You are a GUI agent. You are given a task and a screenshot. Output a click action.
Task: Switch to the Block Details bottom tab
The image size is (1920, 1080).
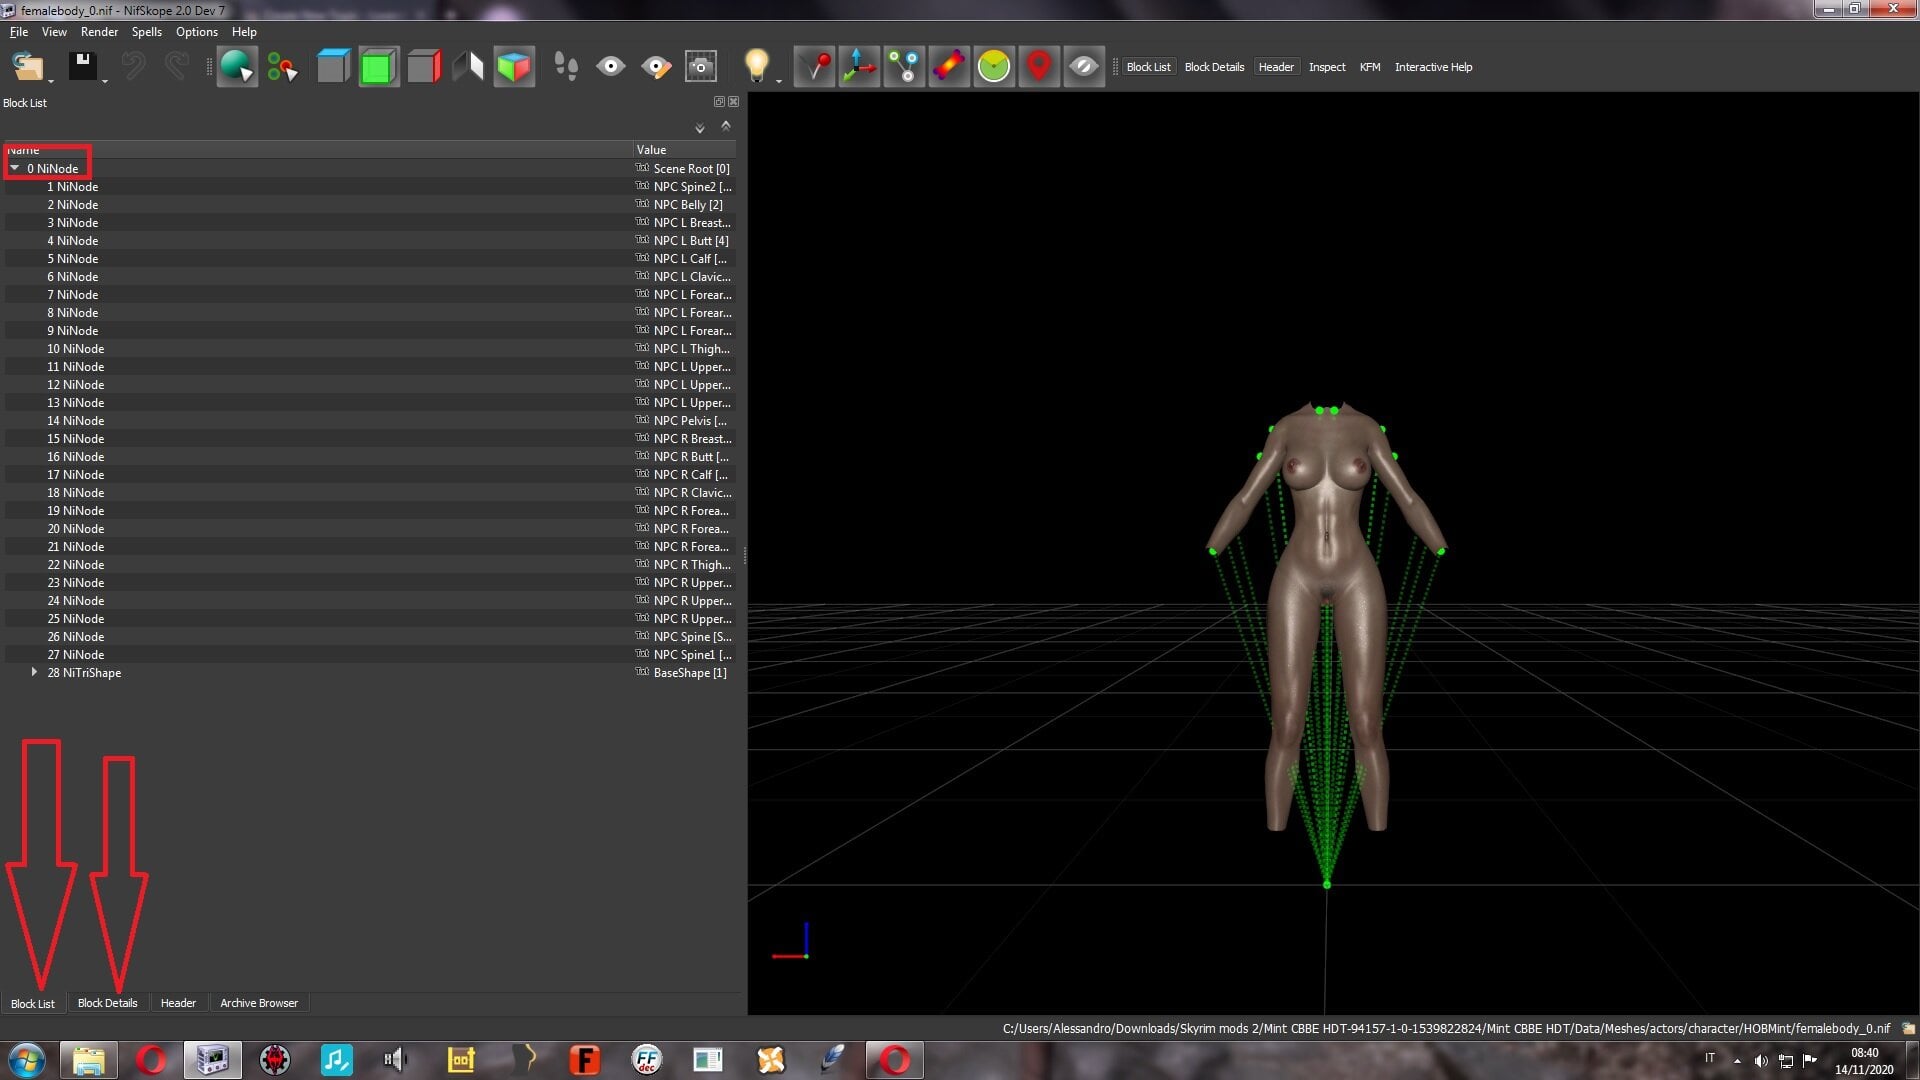107,1003
